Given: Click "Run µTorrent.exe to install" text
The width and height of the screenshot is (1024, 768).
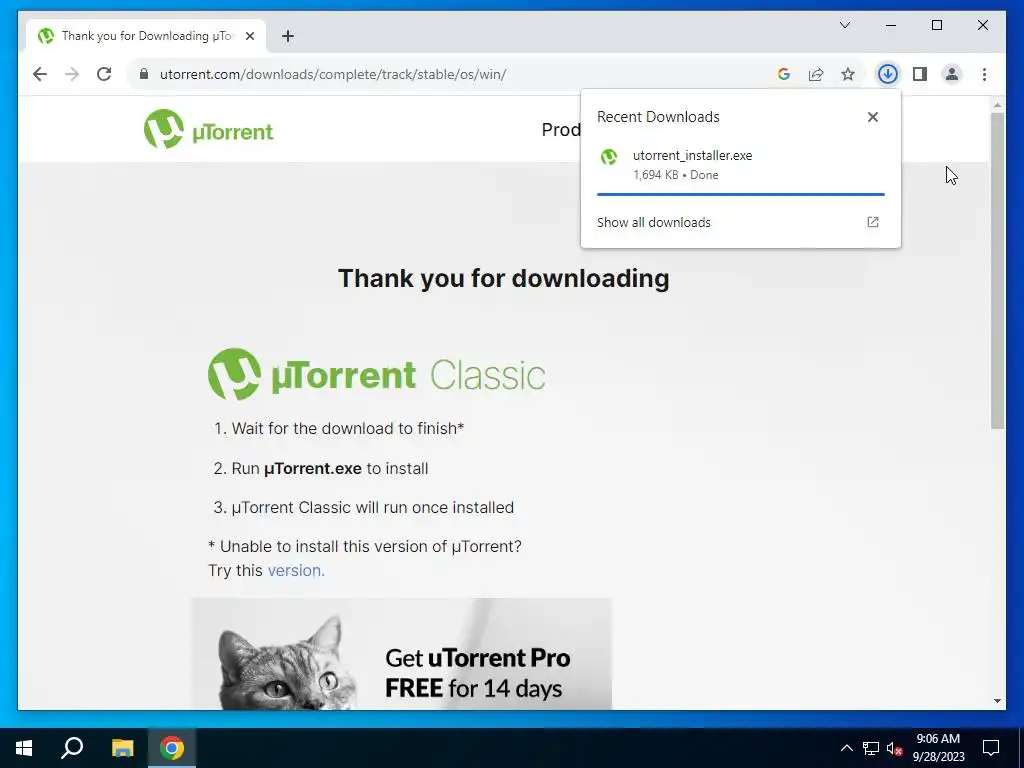Looking at the screenshot, I should click(330, 468).
